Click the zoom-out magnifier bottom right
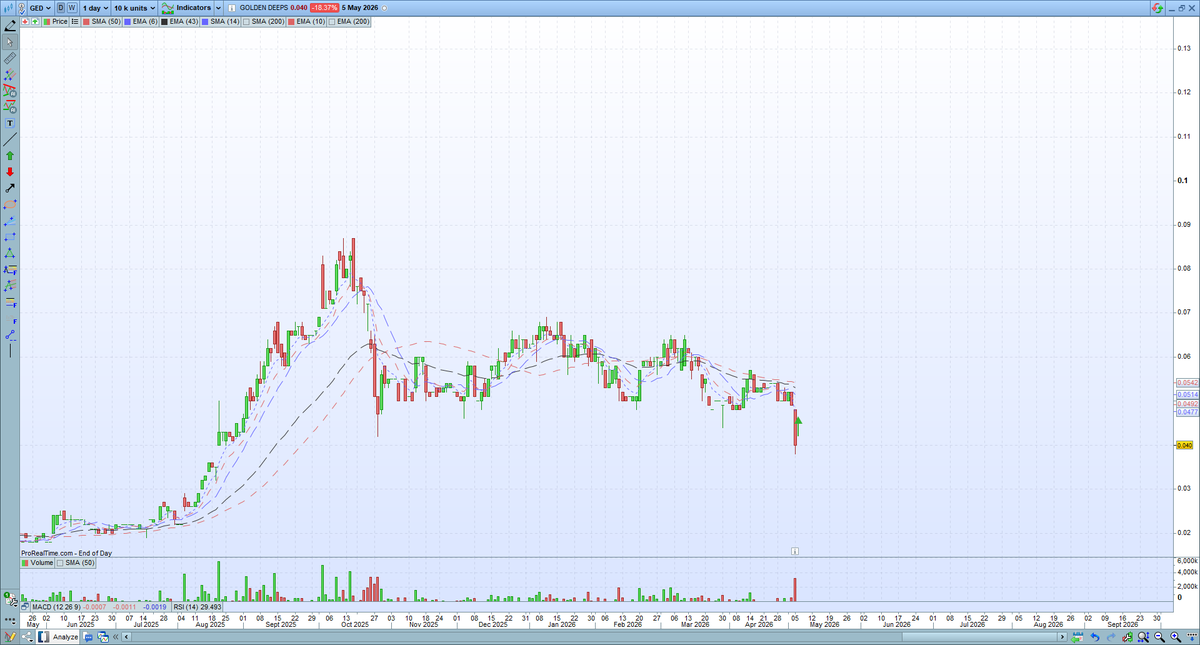This screenshot has height=645, width=1200. [x=1159, y=637]
